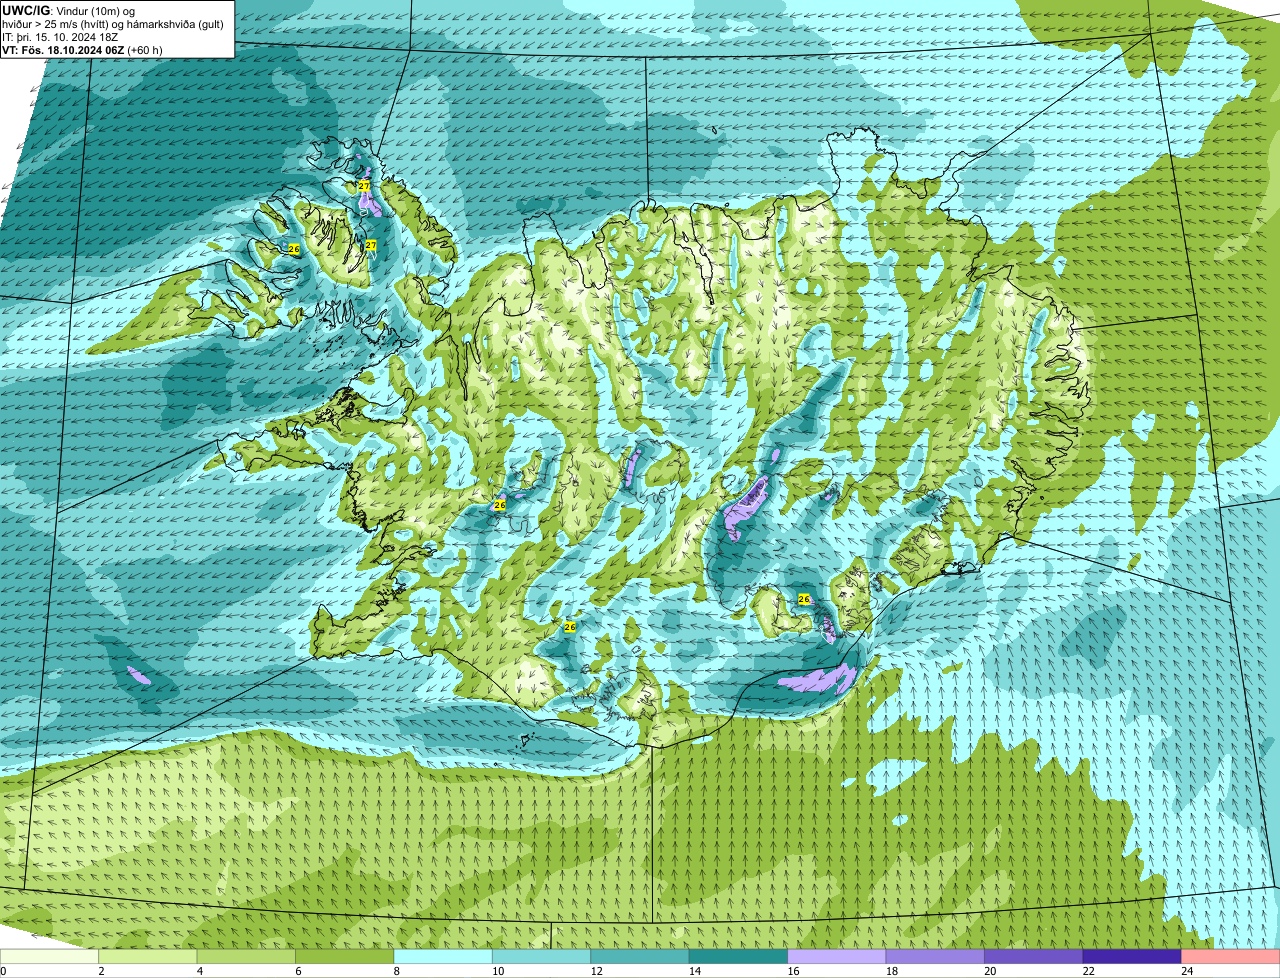Click the pink above-24 m/s swatch
Screen dimensions: 1280x978
(1230, 956)
